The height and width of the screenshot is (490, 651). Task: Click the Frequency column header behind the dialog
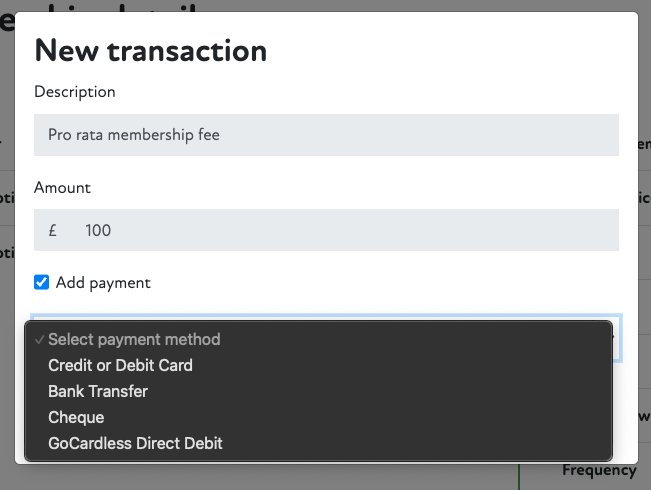coord(598,470)
